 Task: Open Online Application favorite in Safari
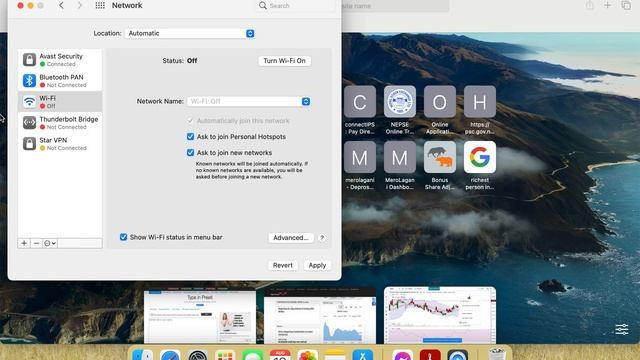(x=440, y=110)
